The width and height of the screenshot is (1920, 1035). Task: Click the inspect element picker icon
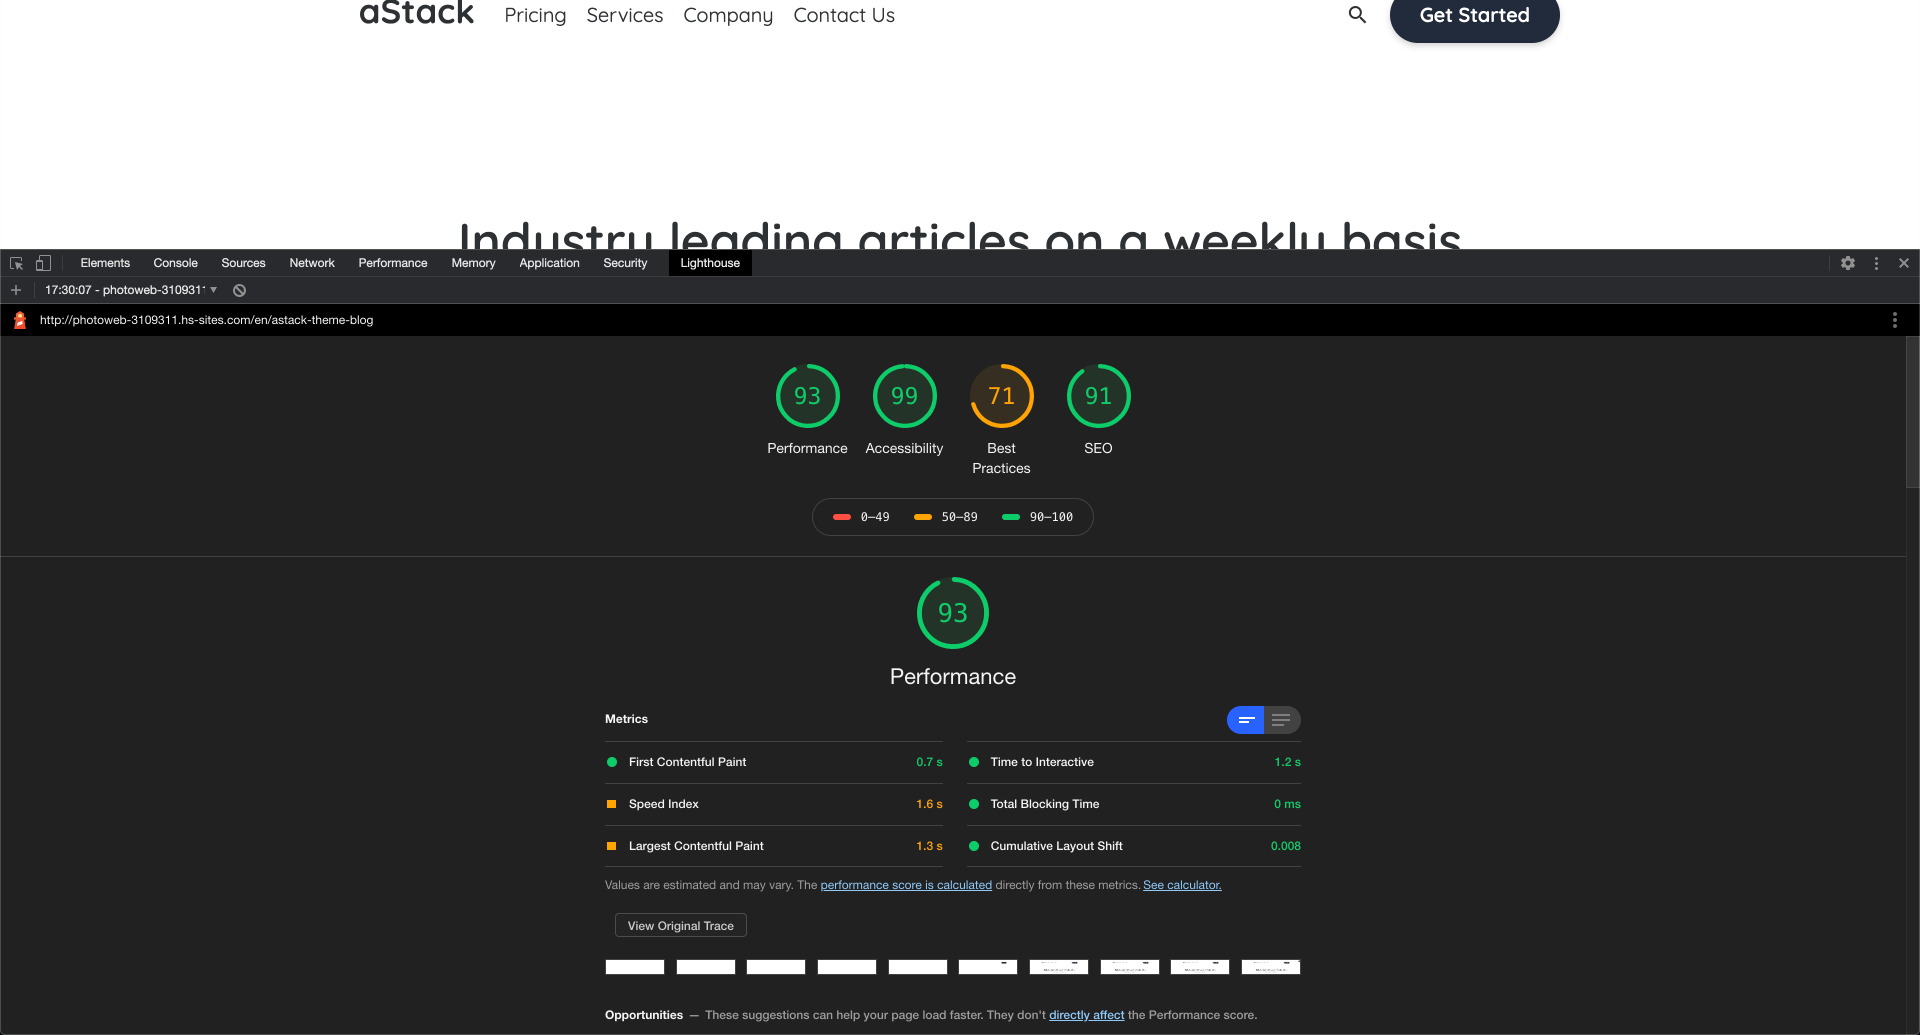coord(16,263)
